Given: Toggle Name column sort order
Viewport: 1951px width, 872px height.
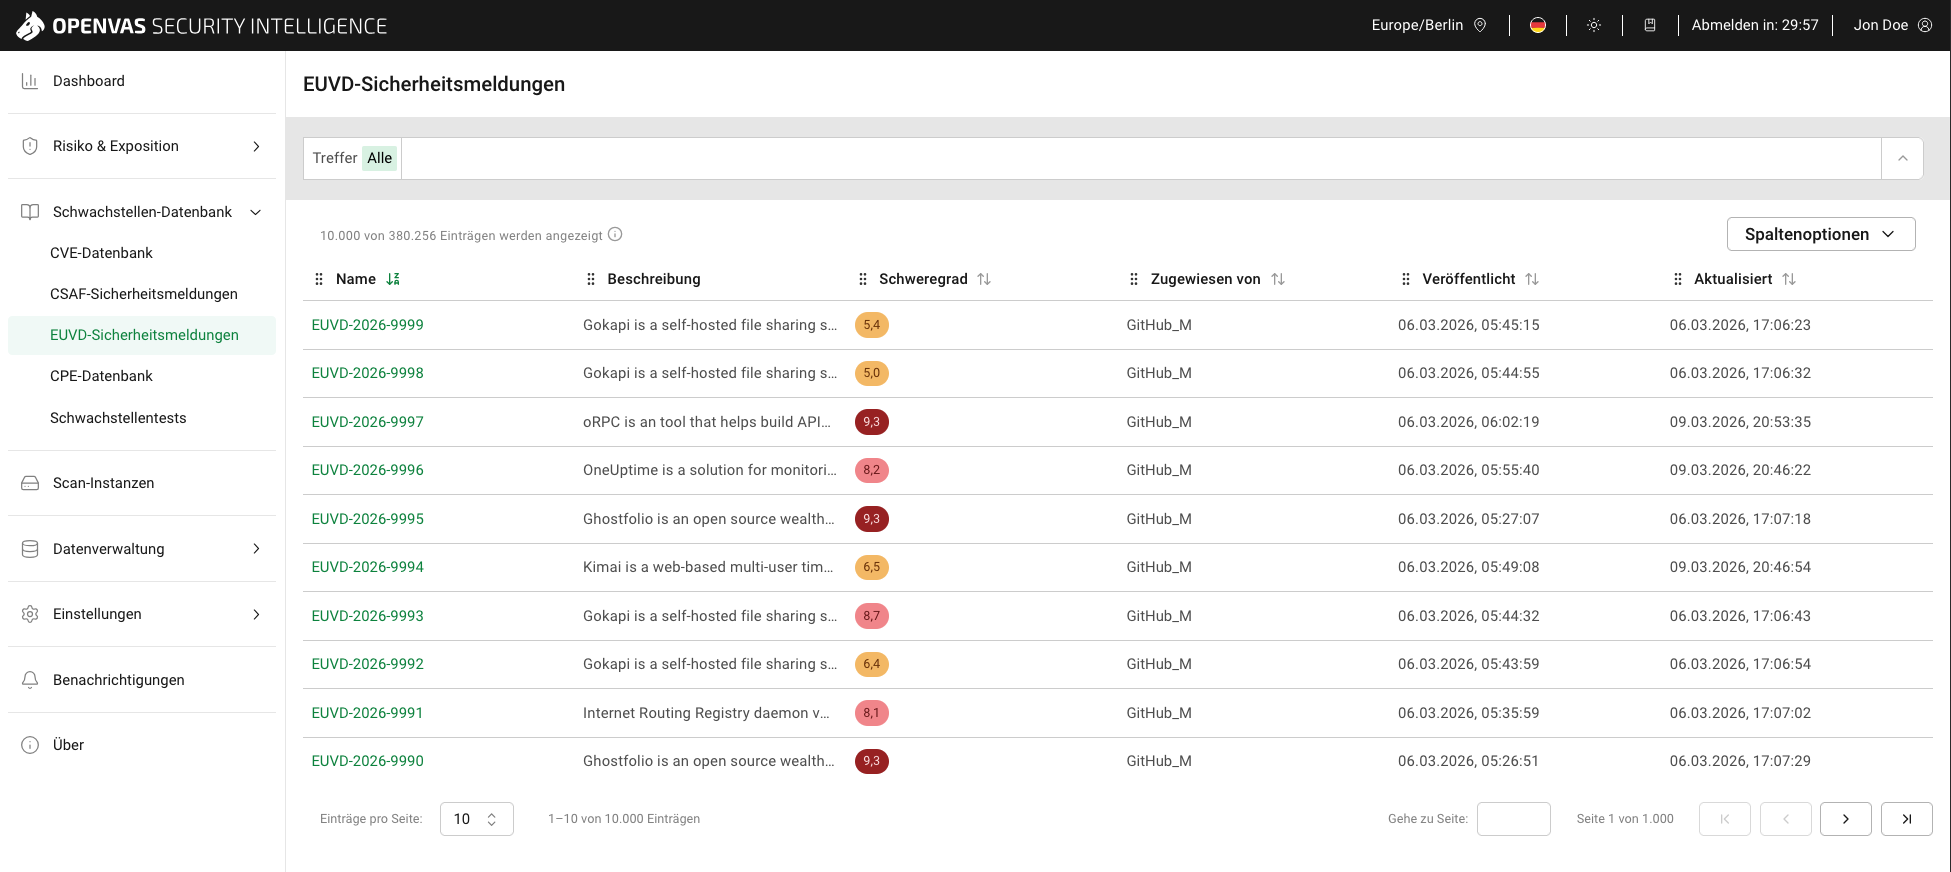Looking at the screenshot, I should (x=393, y=279).
